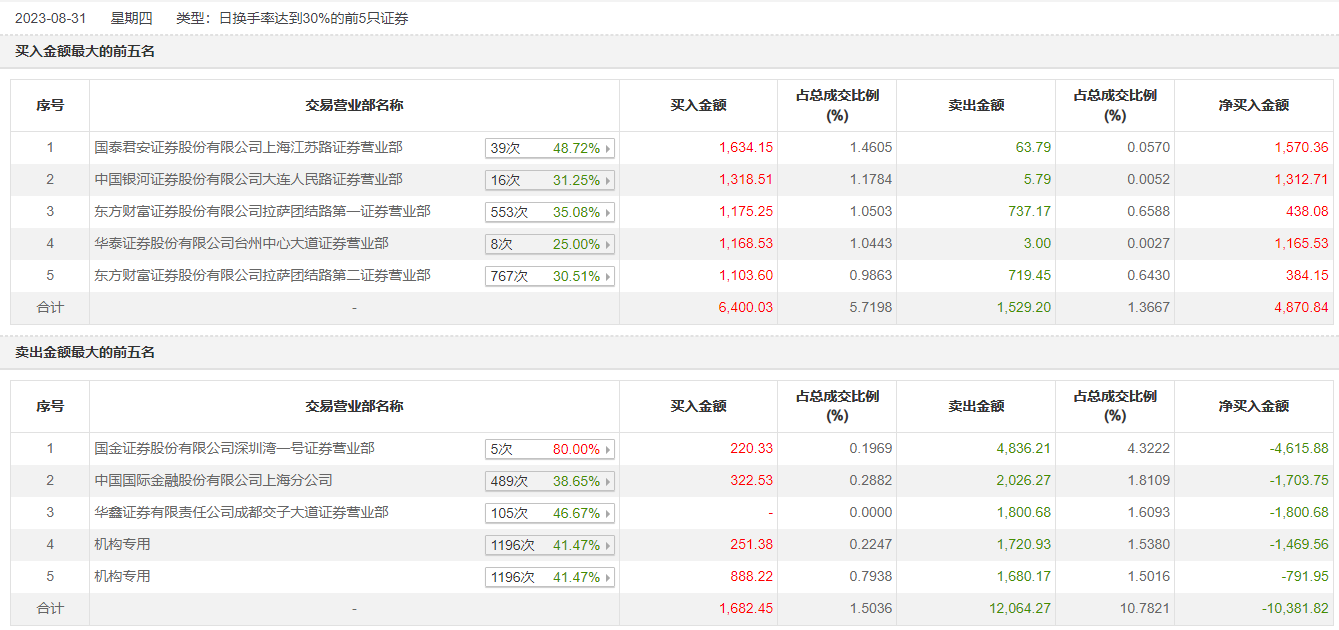Select the 买入金额最大的前五名 section title
Image resolution: width=1339 pixels, height=630 pixels.
coord(85,51)
